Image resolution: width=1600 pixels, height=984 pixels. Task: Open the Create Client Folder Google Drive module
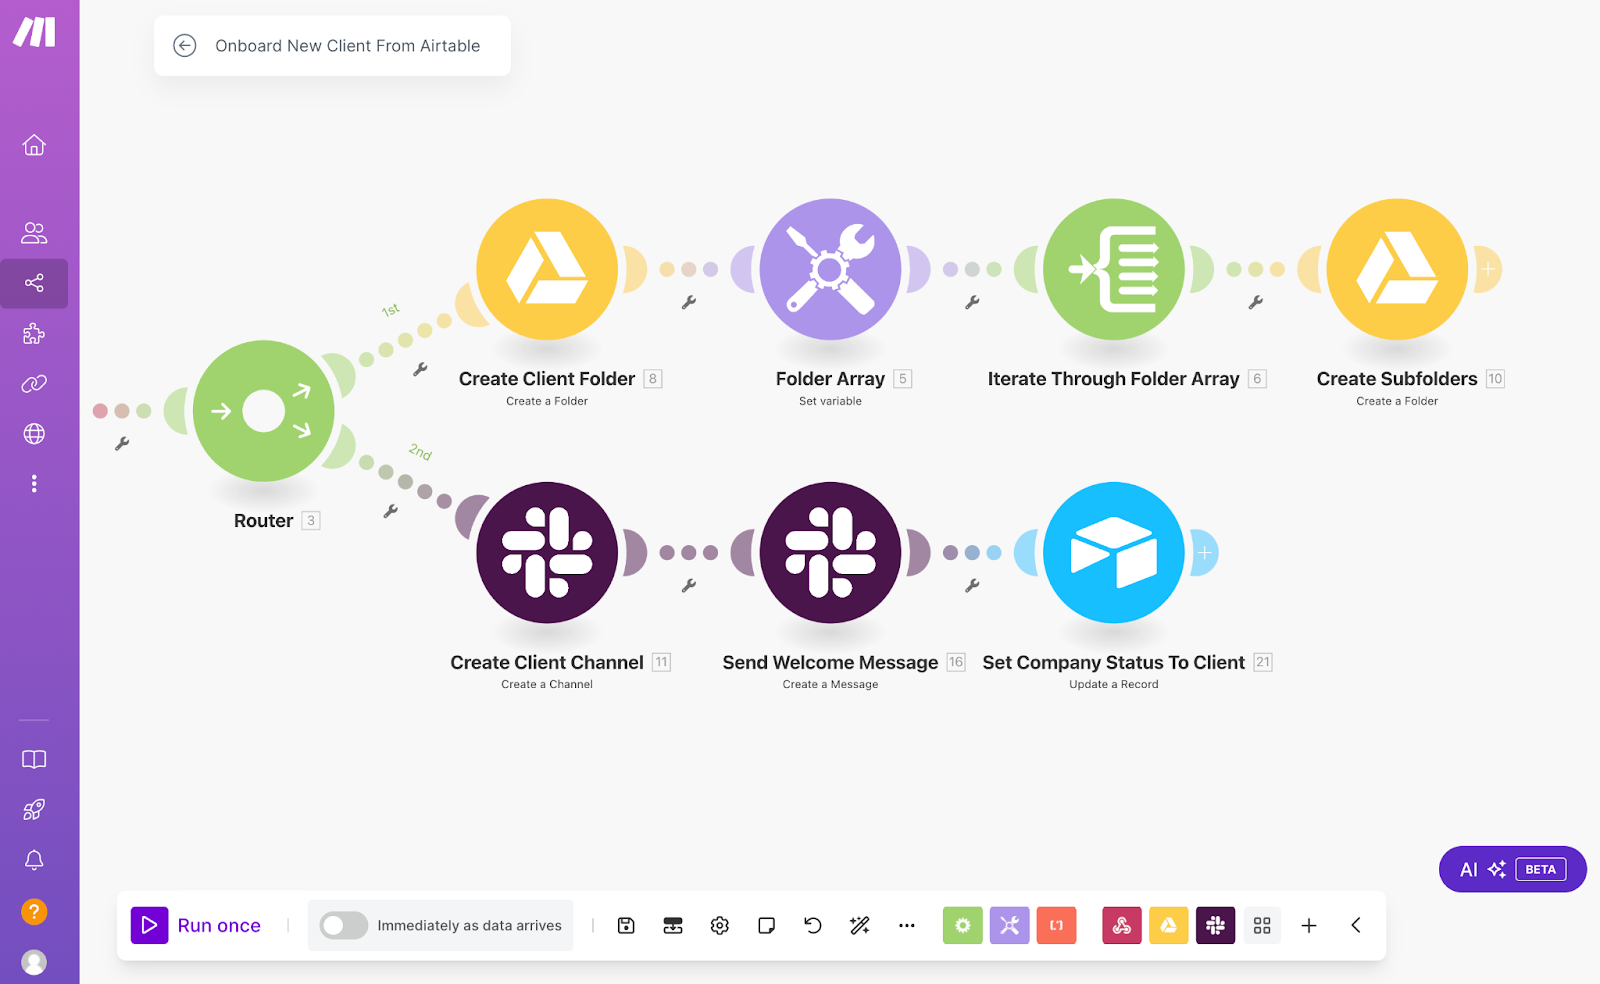click(x=547, y=270)
